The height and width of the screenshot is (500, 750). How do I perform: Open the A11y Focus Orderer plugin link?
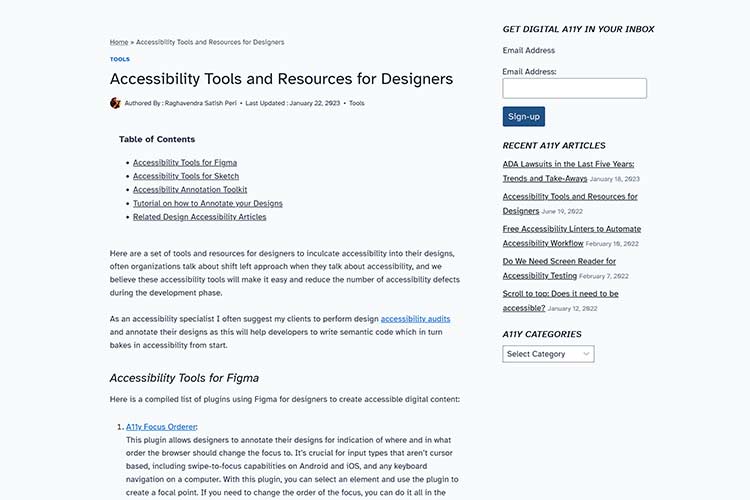161,427
